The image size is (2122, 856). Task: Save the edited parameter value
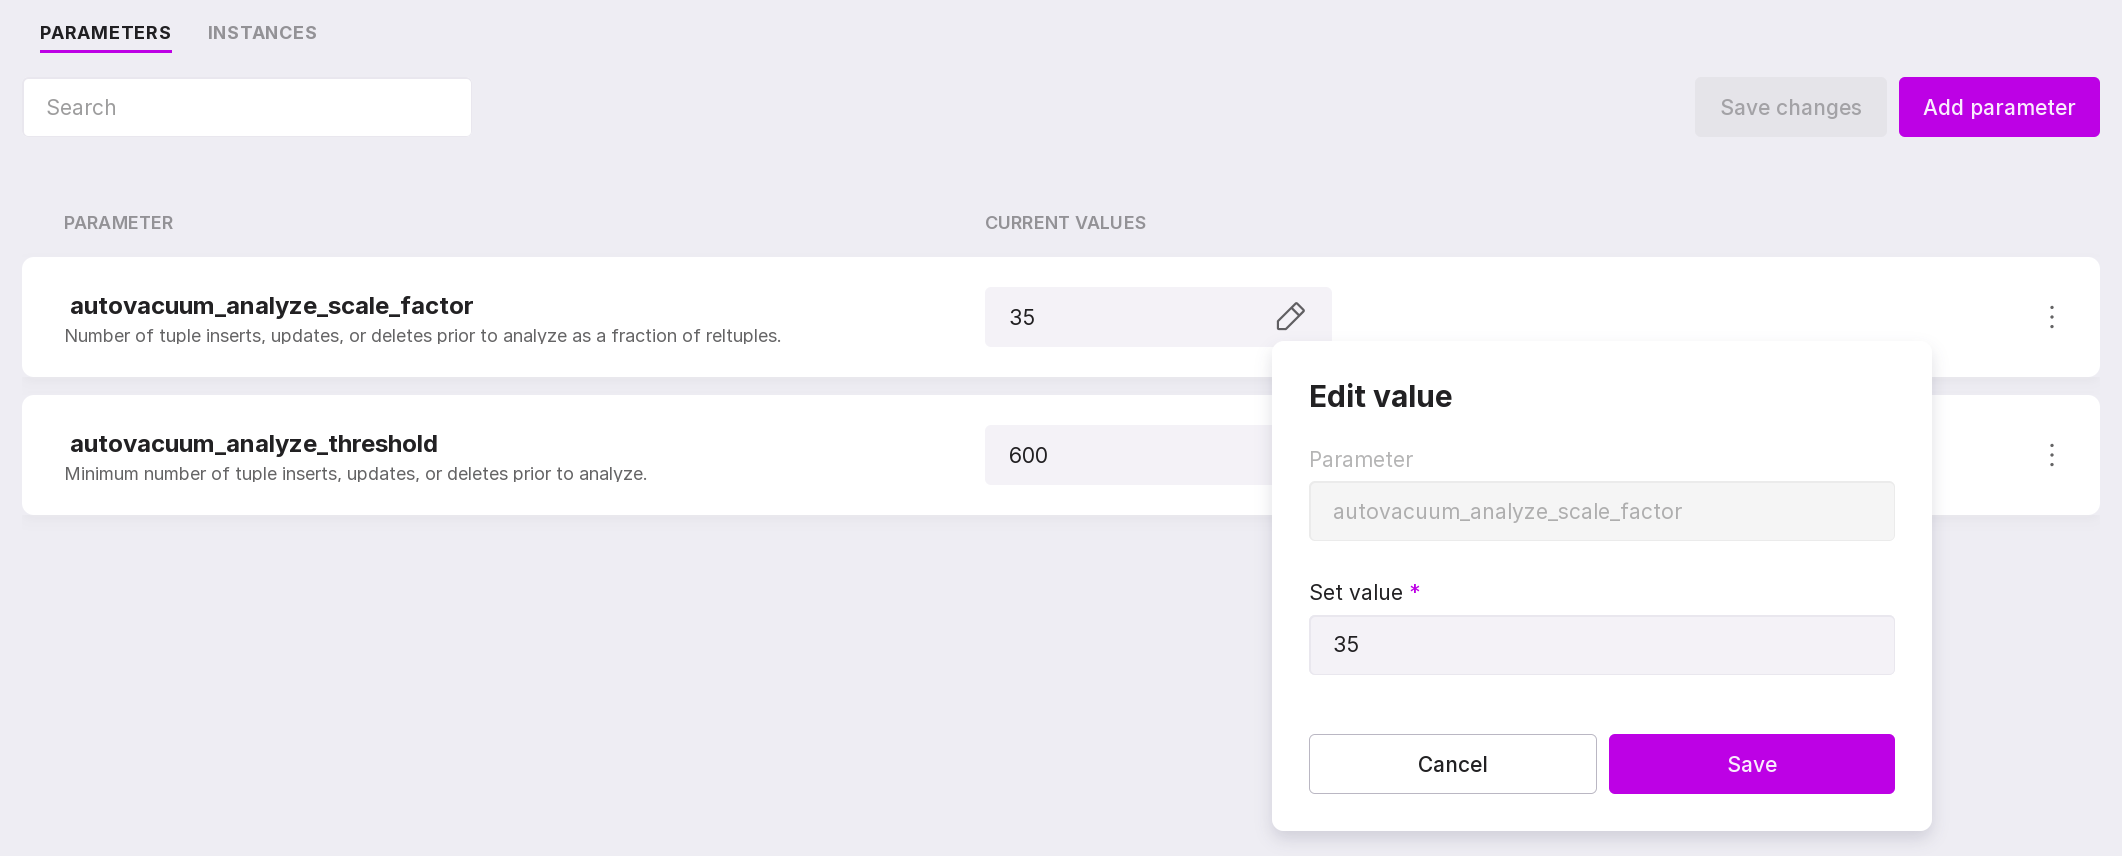point(1751,764)
